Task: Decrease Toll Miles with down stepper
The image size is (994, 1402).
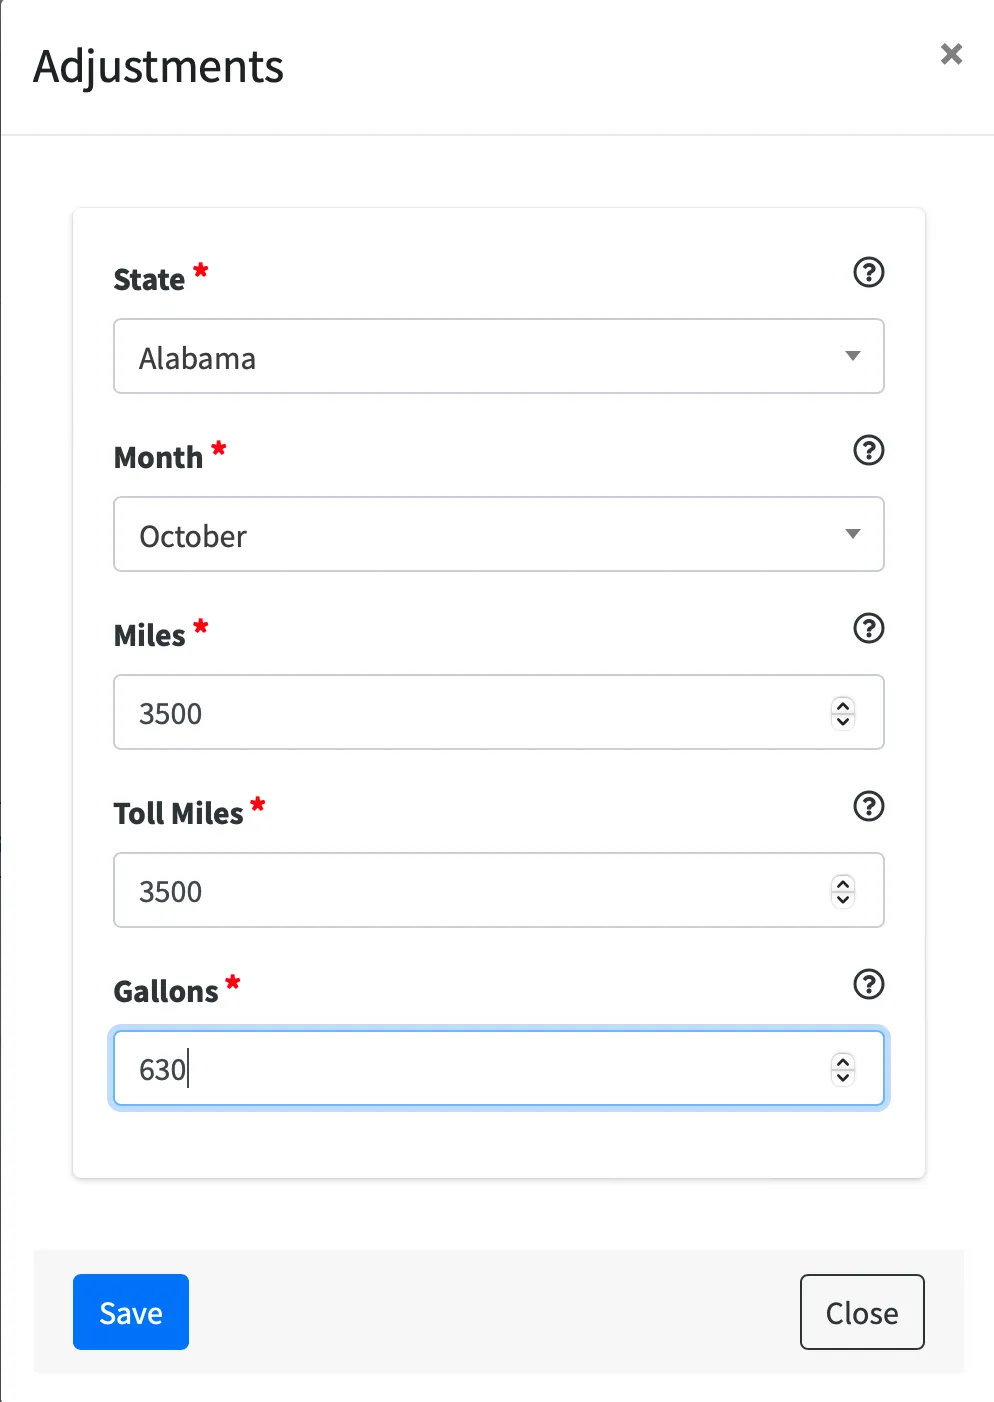Action: (x=843, y=899)
